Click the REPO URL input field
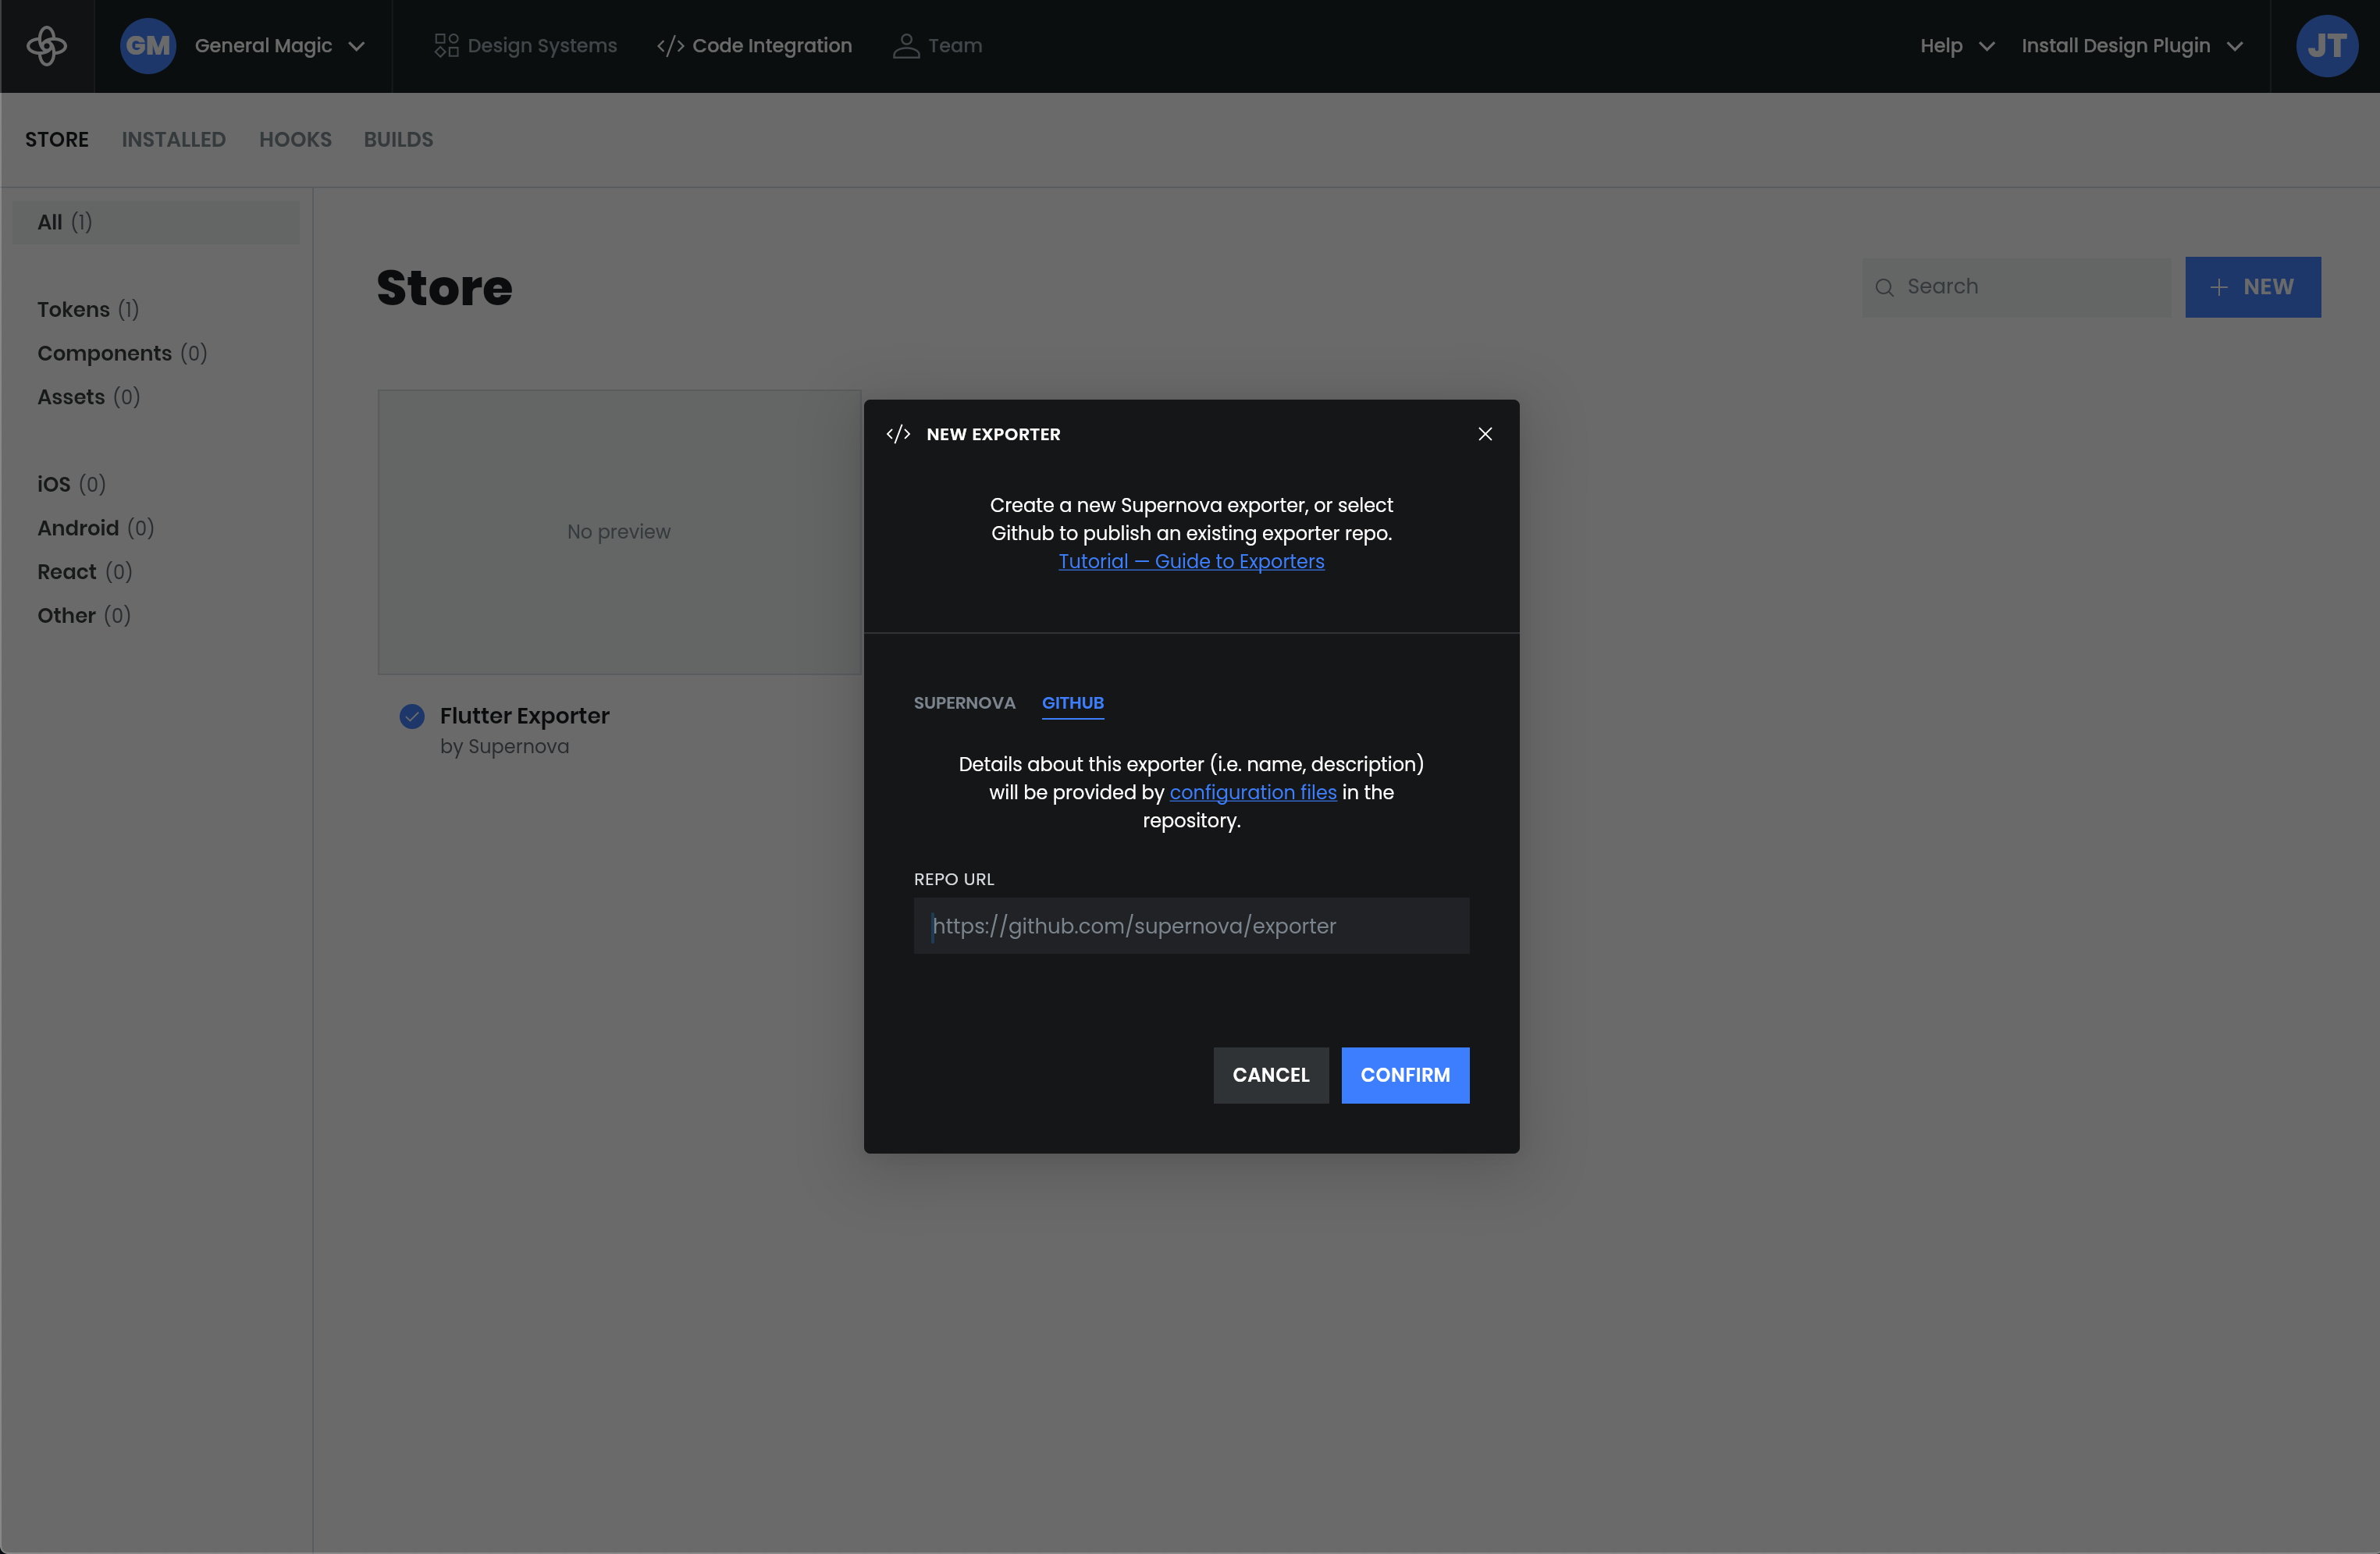2380x1554 pixels. pyautogui.click(x=1191, y=926)
